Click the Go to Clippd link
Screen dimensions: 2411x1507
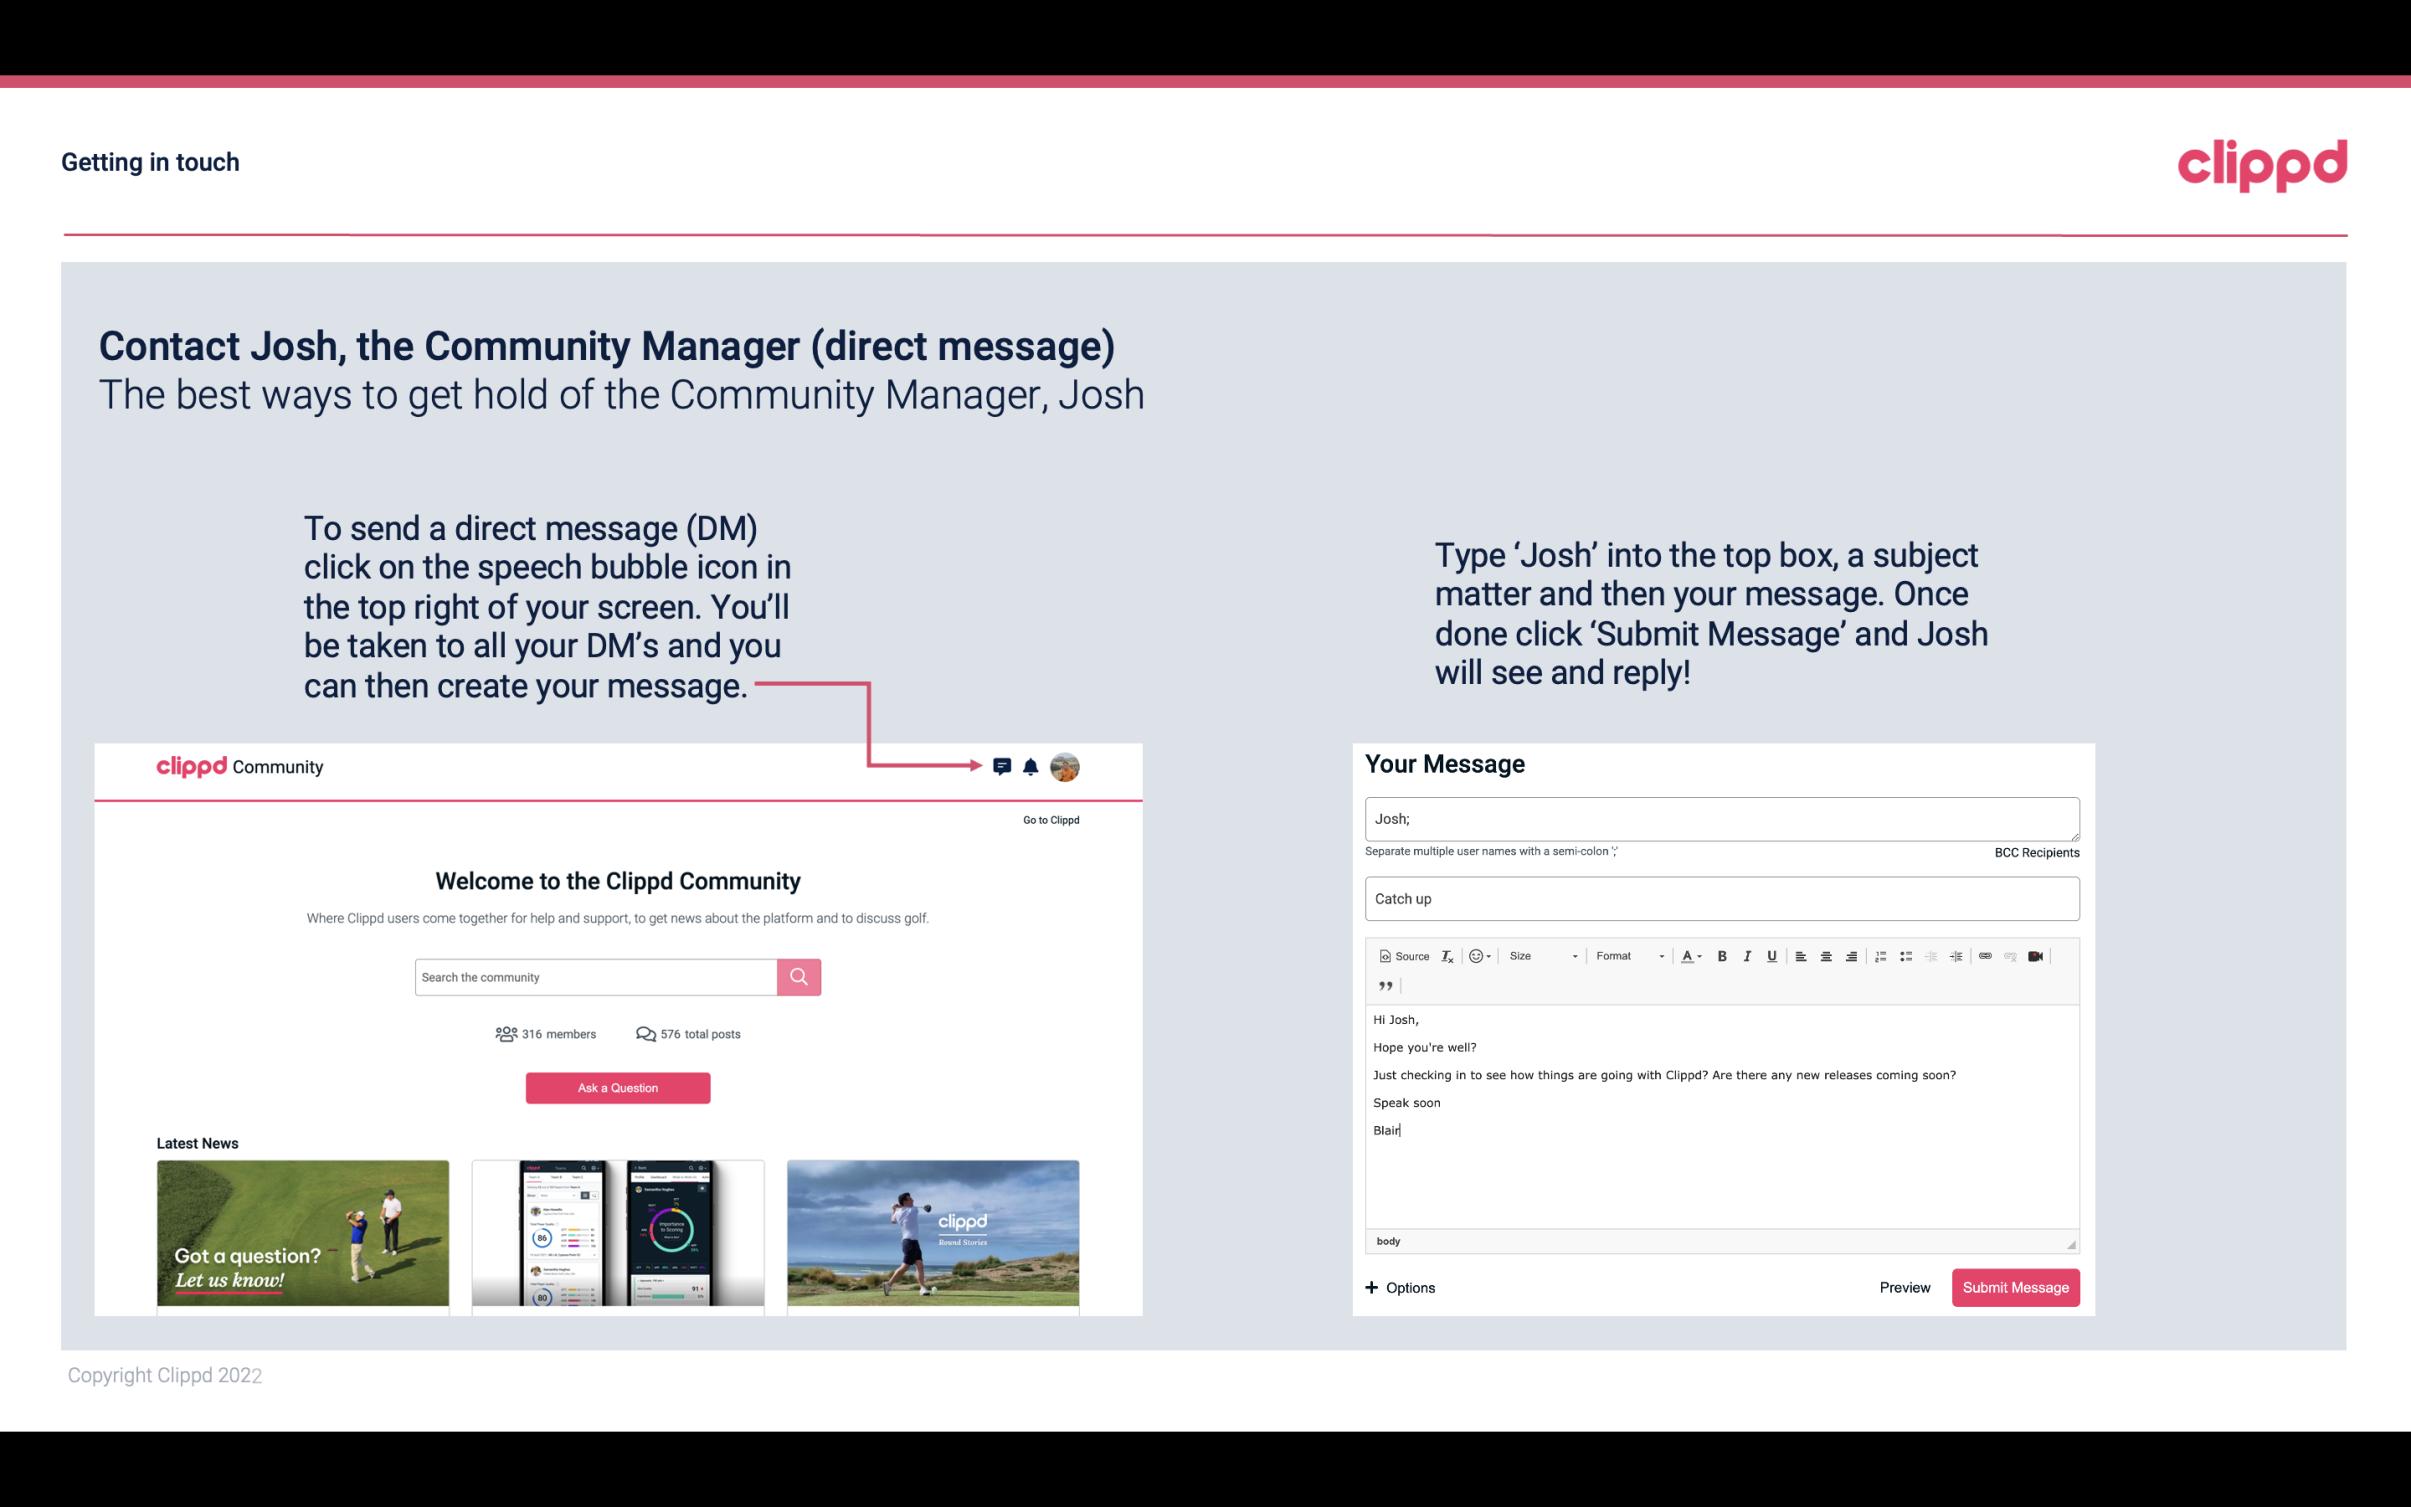pyautogui.click(x=1048, y=819)
